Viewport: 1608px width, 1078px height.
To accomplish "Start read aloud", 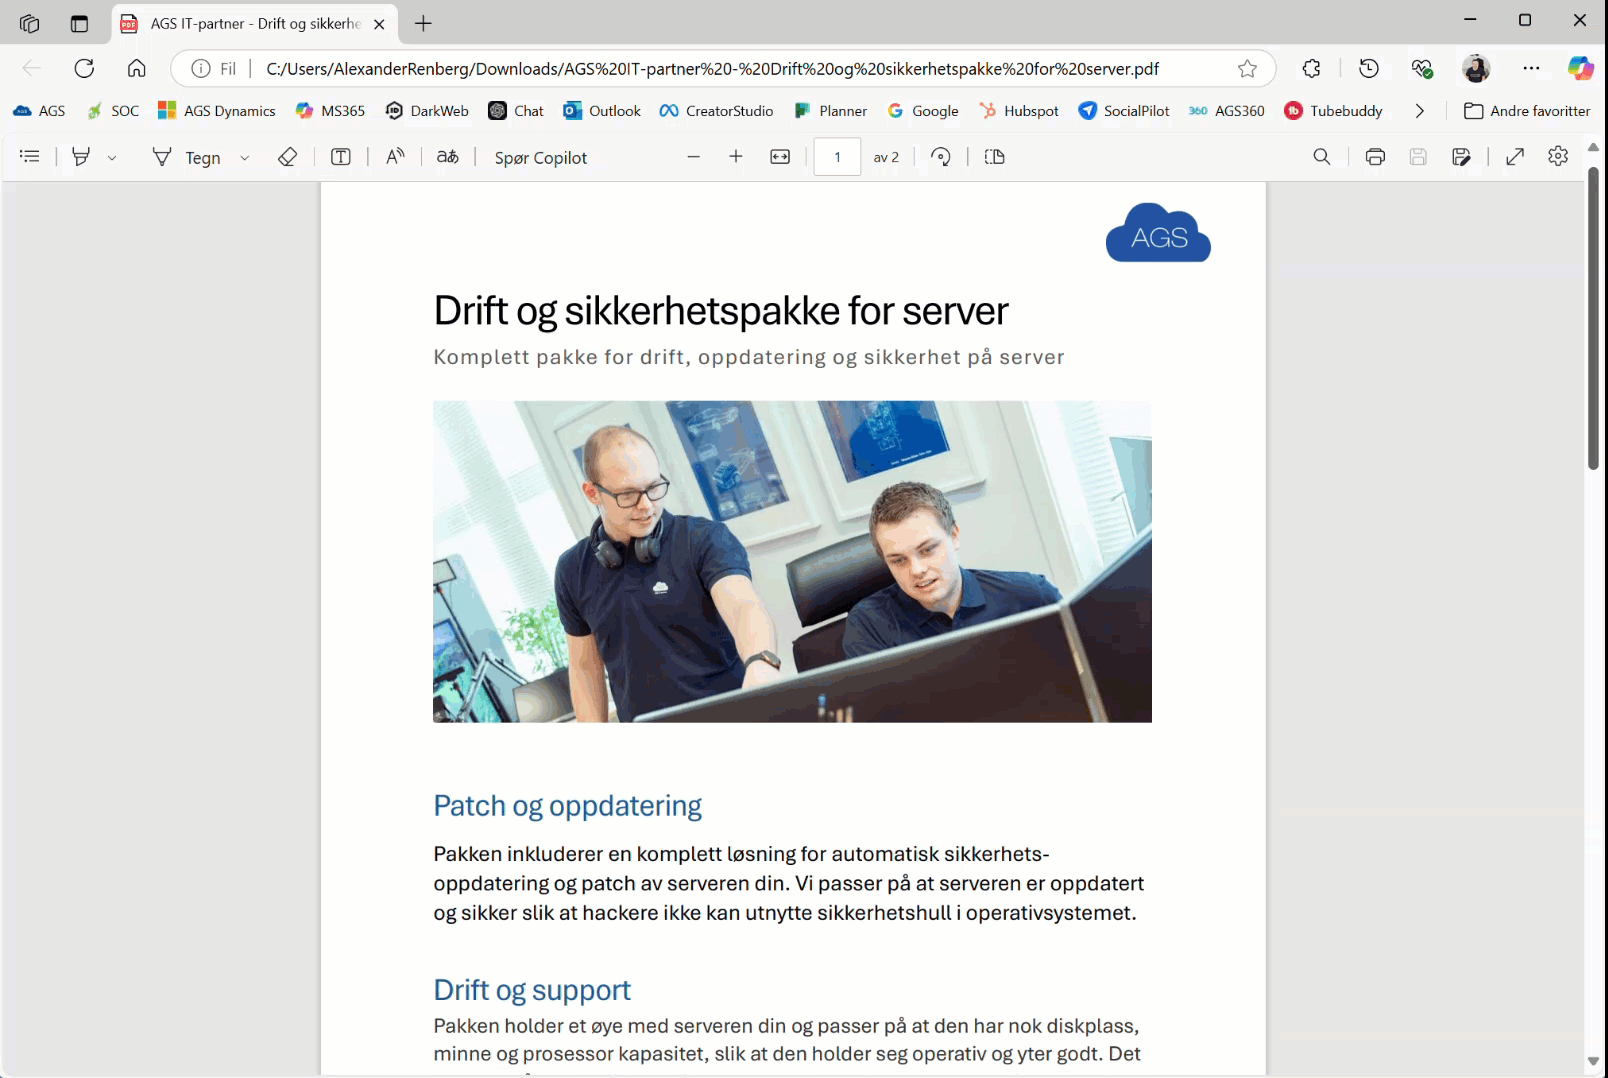I will 395,157.
